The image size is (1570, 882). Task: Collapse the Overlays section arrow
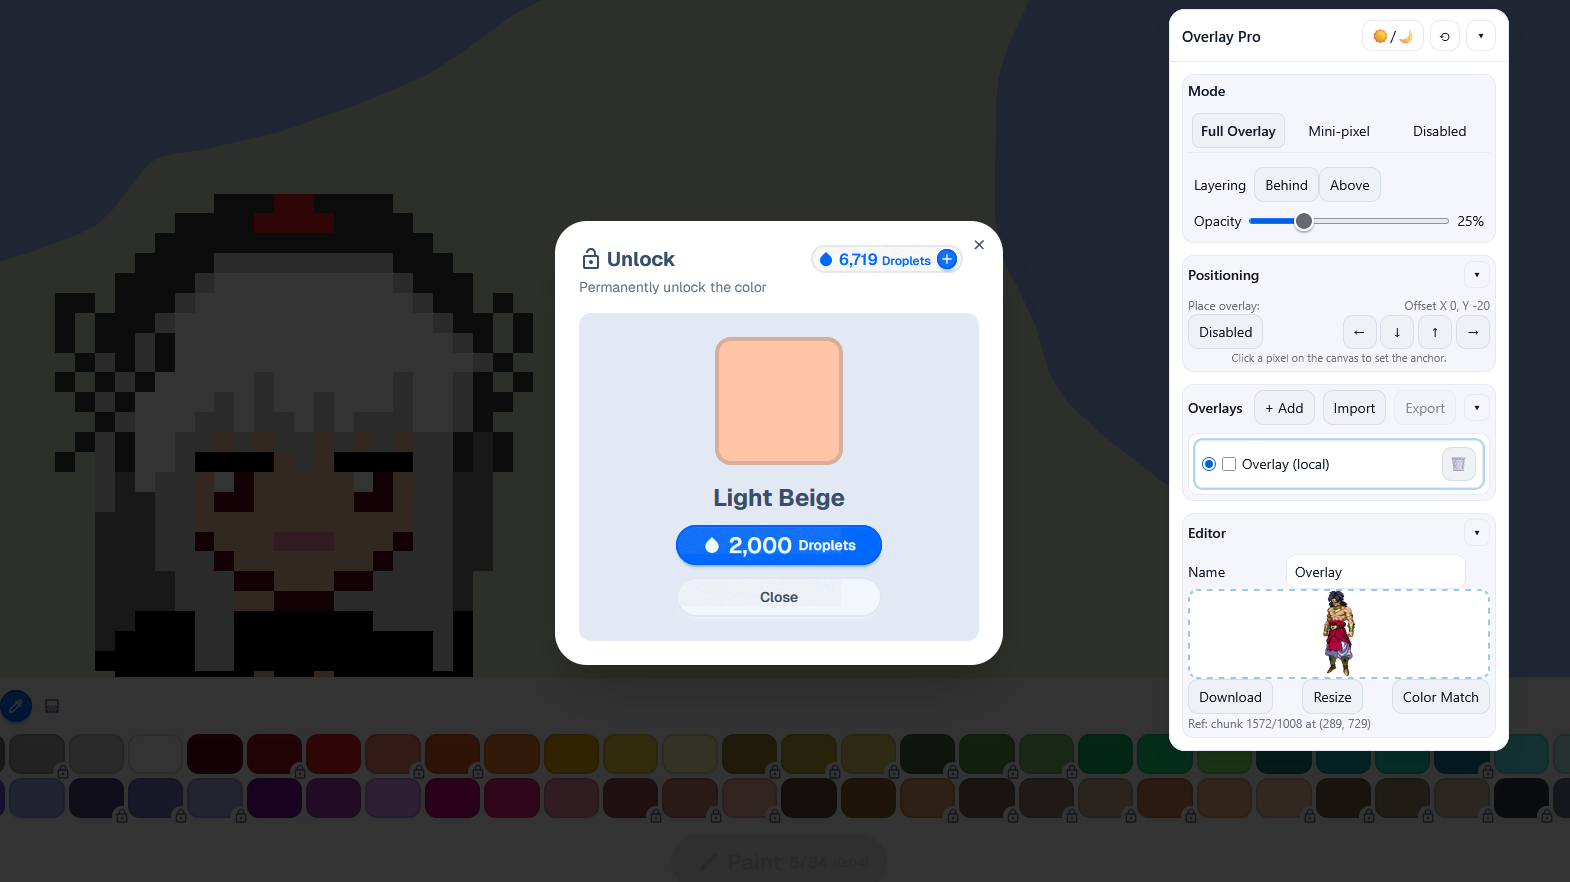tap(1476, 408)
